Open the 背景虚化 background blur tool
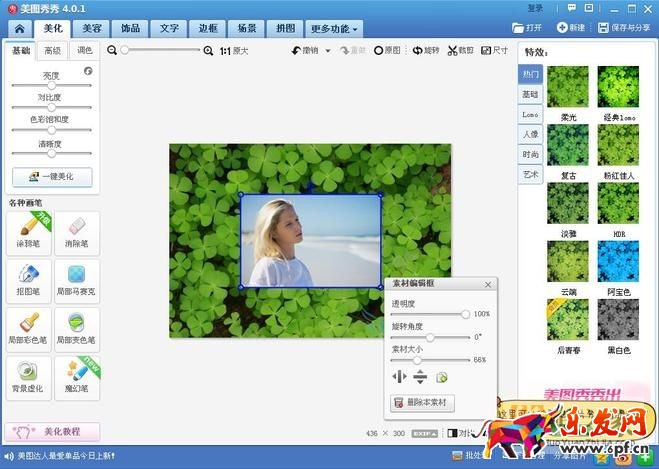The image size is (659, 469). pyautogui.click(x=28, y=376)
